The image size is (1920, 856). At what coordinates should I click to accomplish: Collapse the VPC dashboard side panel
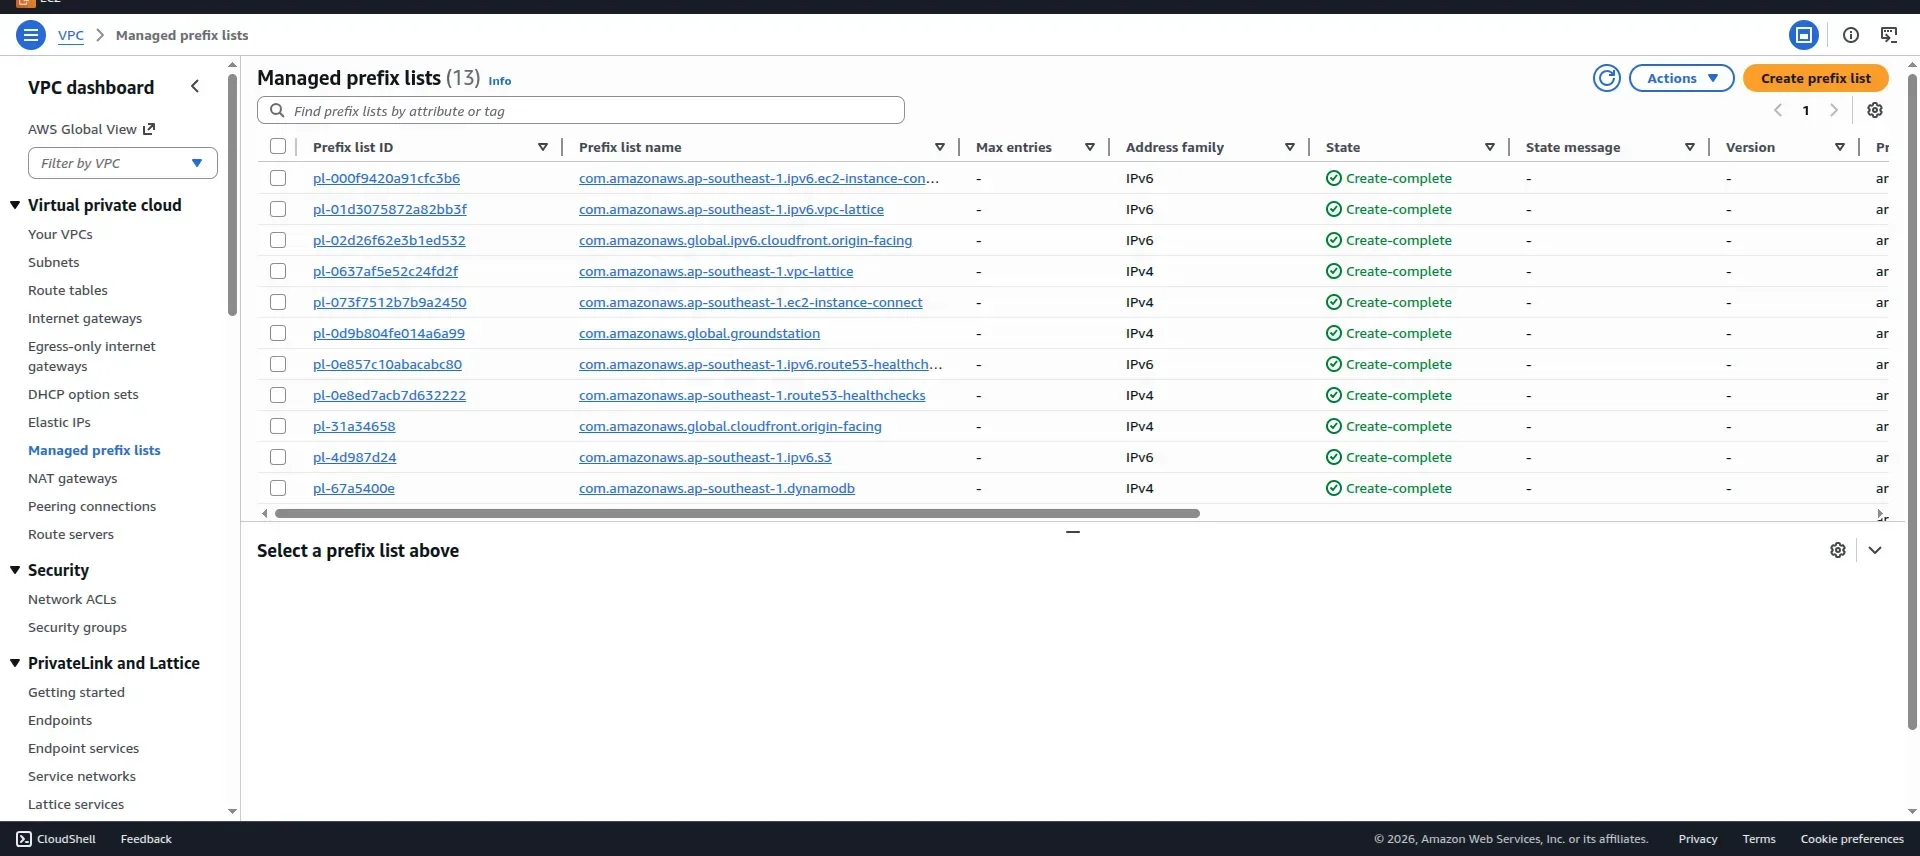(195, 87)
